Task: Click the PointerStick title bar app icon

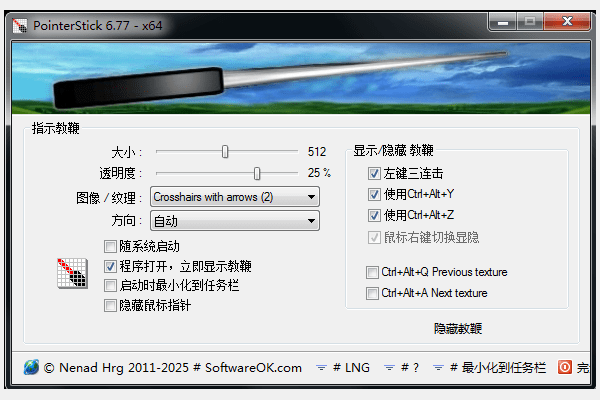Action: pyautogui.click(x=20, y=26)
